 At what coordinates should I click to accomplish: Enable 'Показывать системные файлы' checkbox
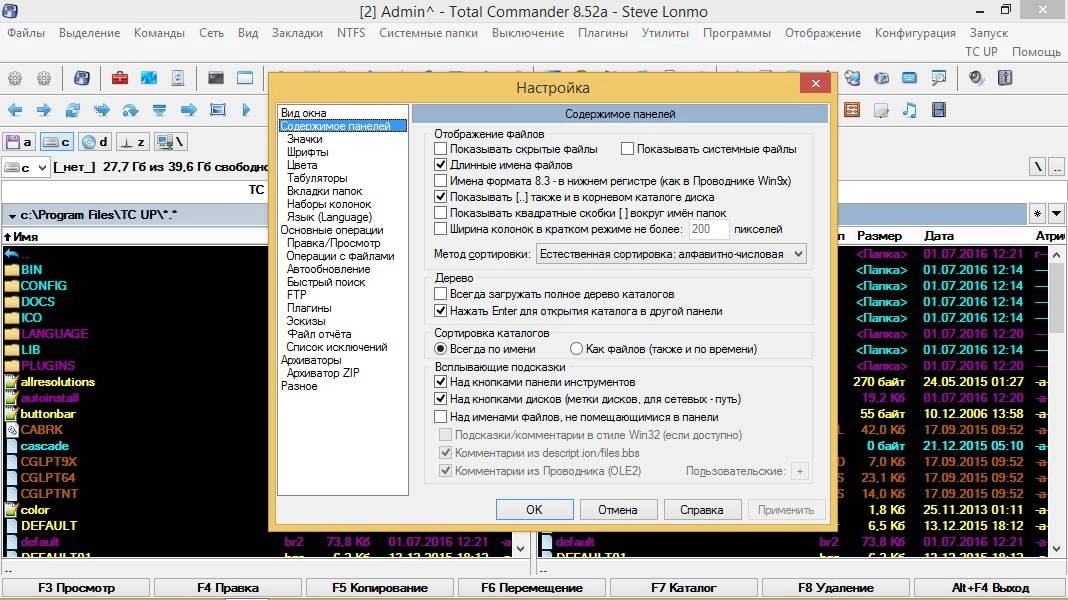click(627, 148)
